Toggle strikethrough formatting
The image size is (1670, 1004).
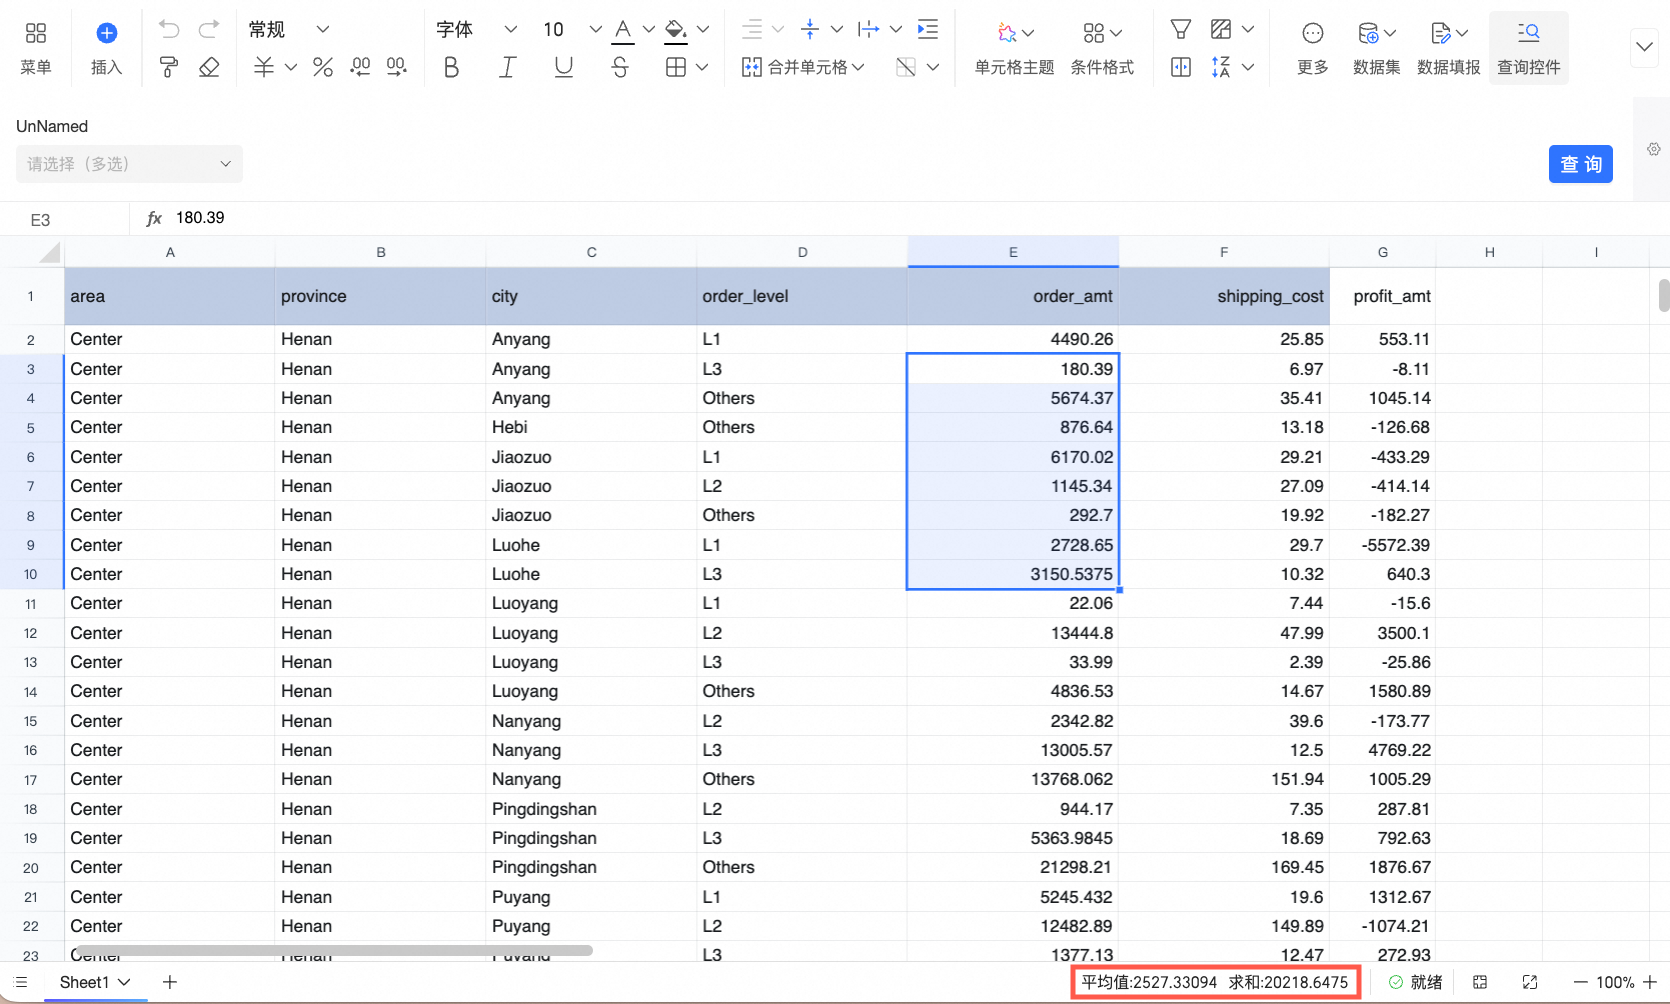click(x=620, y=67)
